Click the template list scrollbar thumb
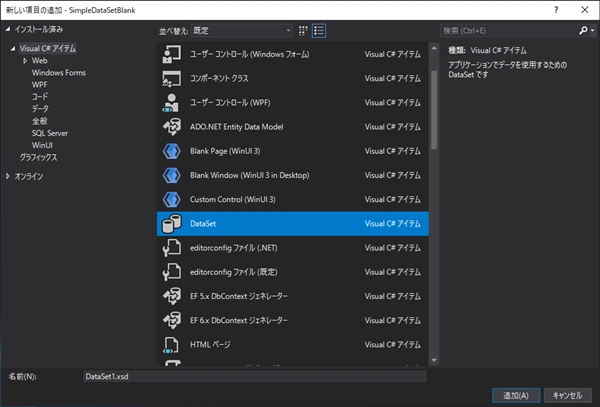Screen dimensions: 600x407 pos(434,110)
